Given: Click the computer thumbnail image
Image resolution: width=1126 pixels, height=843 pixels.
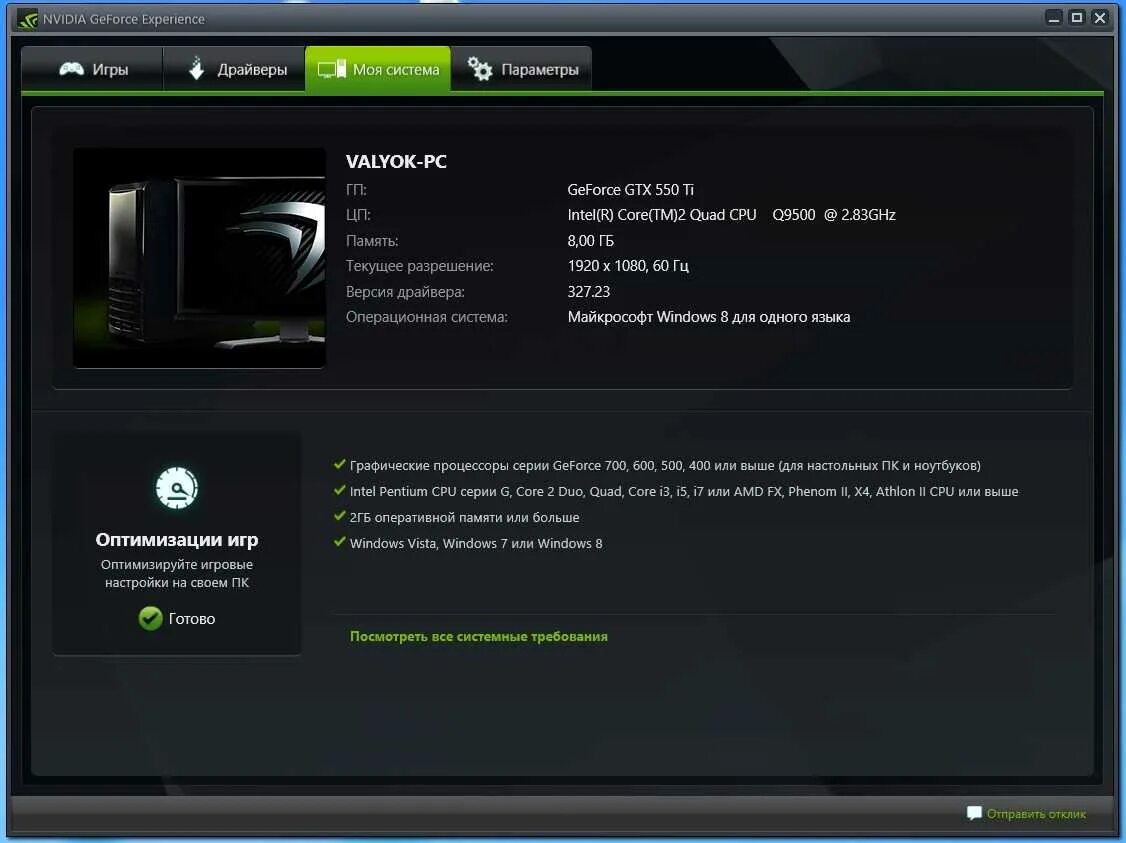Looking at the screenshot, I should [199, 259].
